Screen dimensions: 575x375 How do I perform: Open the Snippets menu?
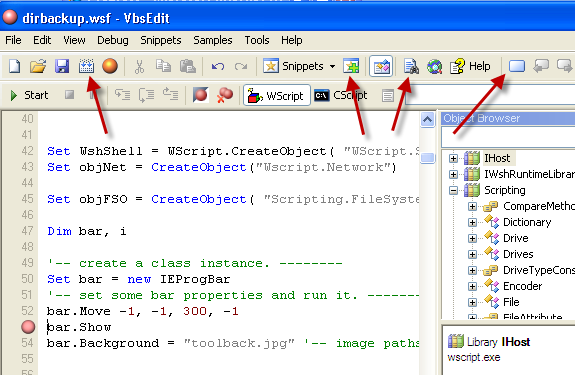click(x=161, y=40)
